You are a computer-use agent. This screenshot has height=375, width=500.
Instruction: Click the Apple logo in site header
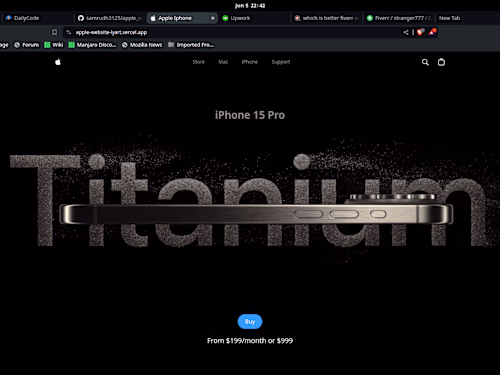pos(58,62)
